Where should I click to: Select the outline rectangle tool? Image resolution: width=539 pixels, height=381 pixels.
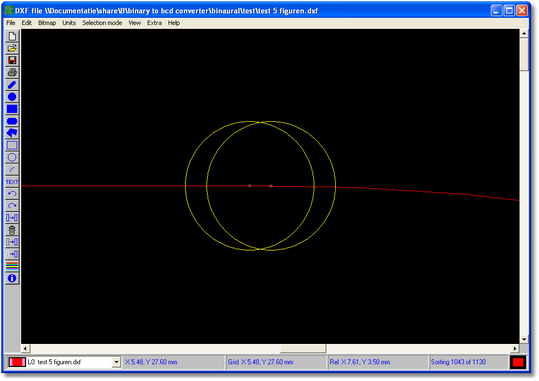(12, 145)
